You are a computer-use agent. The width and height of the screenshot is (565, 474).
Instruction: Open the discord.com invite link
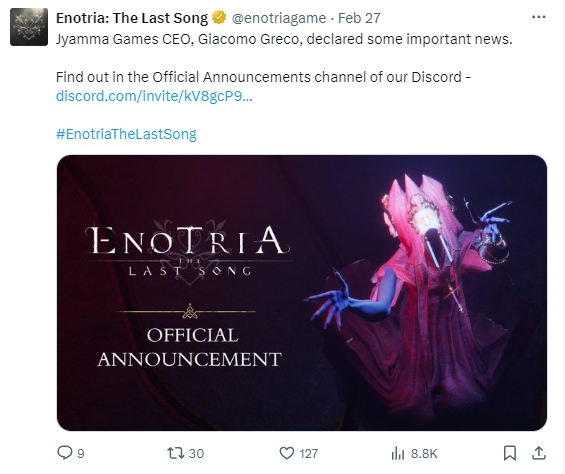154,96
